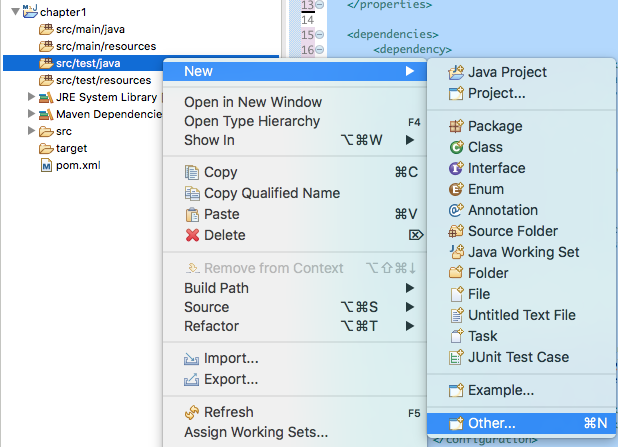Click the Folder icon in New submenu
618x447 pixels.
[x=456, y=273]
